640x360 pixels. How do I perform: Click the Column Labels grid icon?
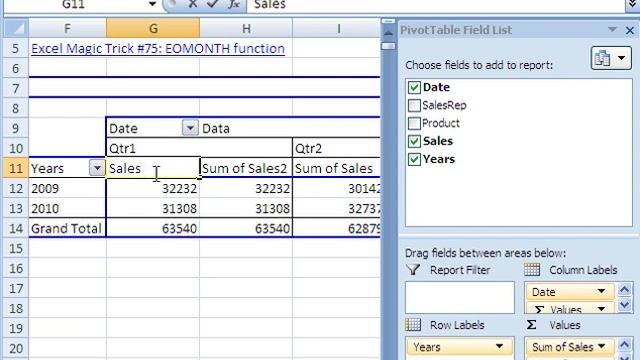(x=532, y=270)
